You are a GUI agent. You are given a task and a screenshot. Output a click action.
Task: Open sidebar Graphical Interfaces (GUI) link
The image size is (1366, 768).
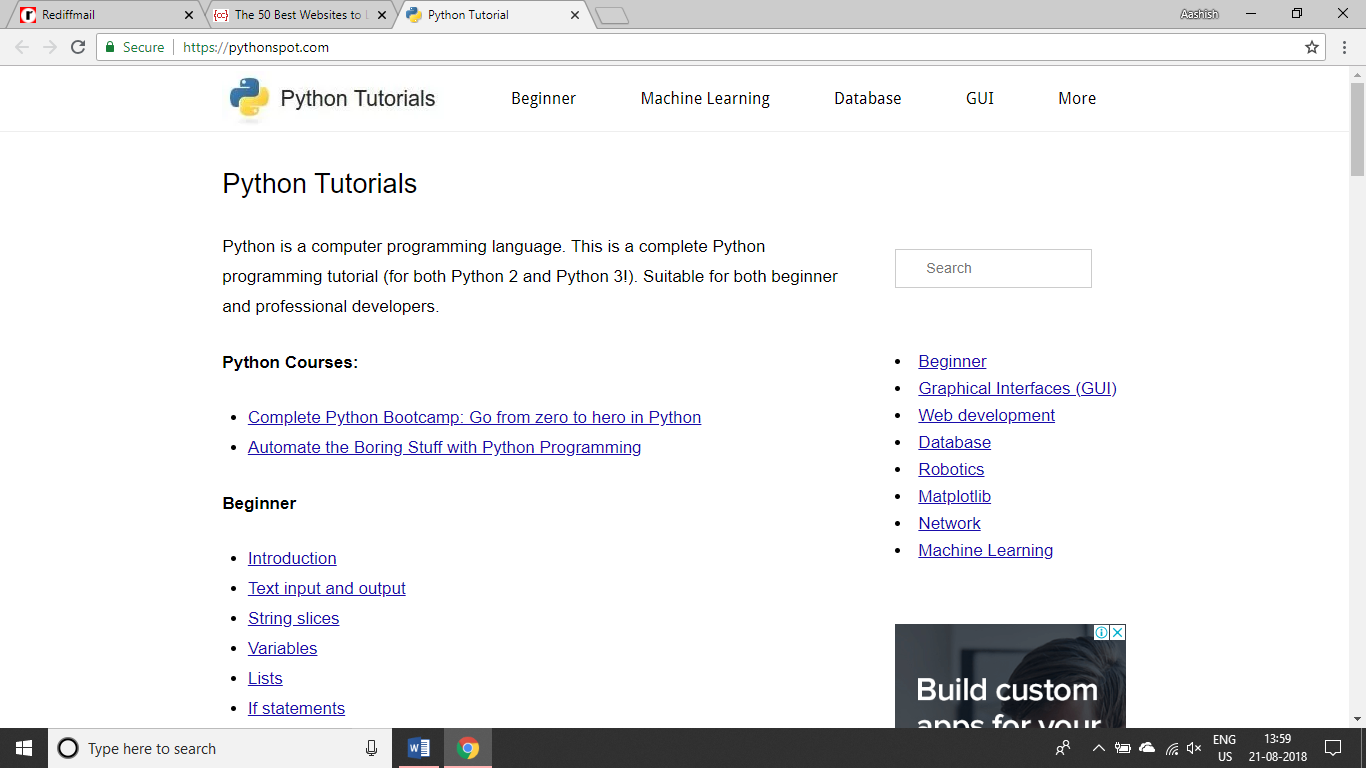pos(1017,388)
